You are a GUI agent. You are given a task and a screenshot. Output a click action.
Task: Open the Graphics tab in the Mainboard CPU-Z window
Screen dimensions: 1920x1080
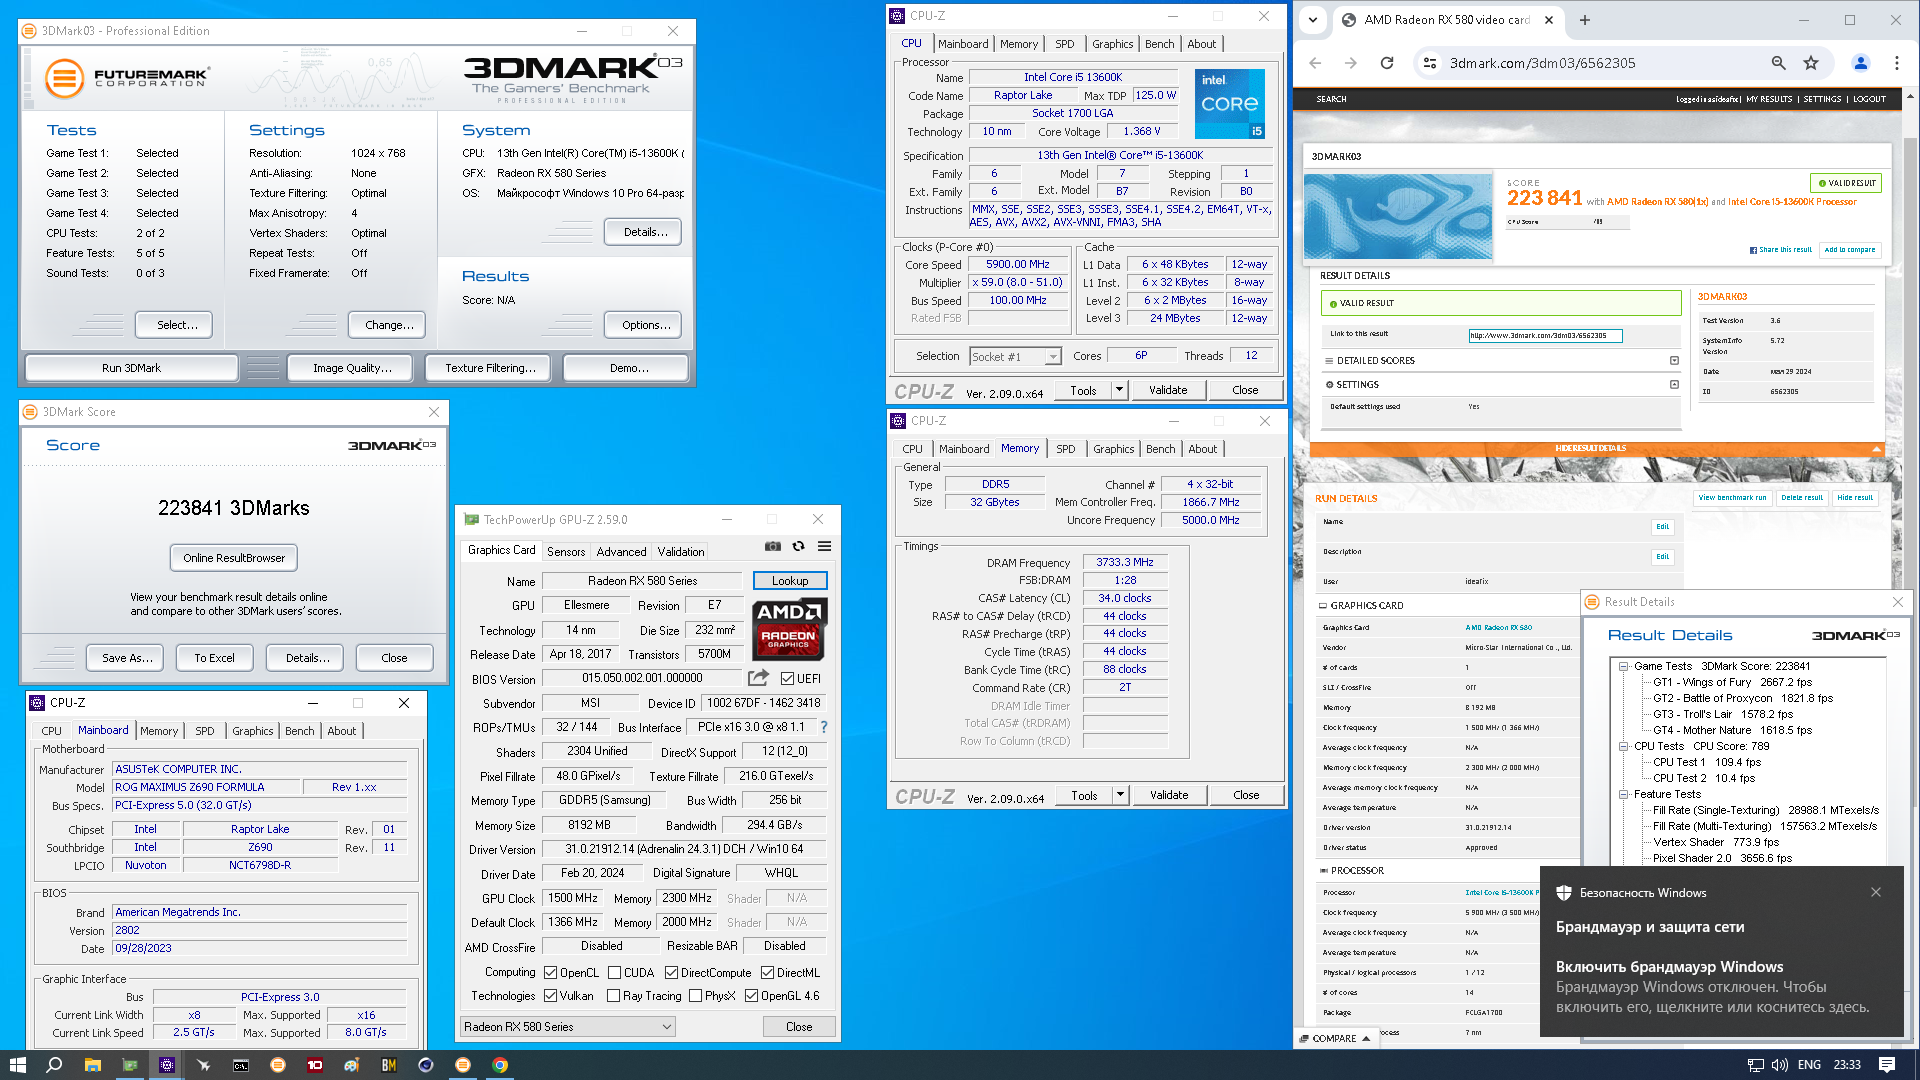pos(252,731)
